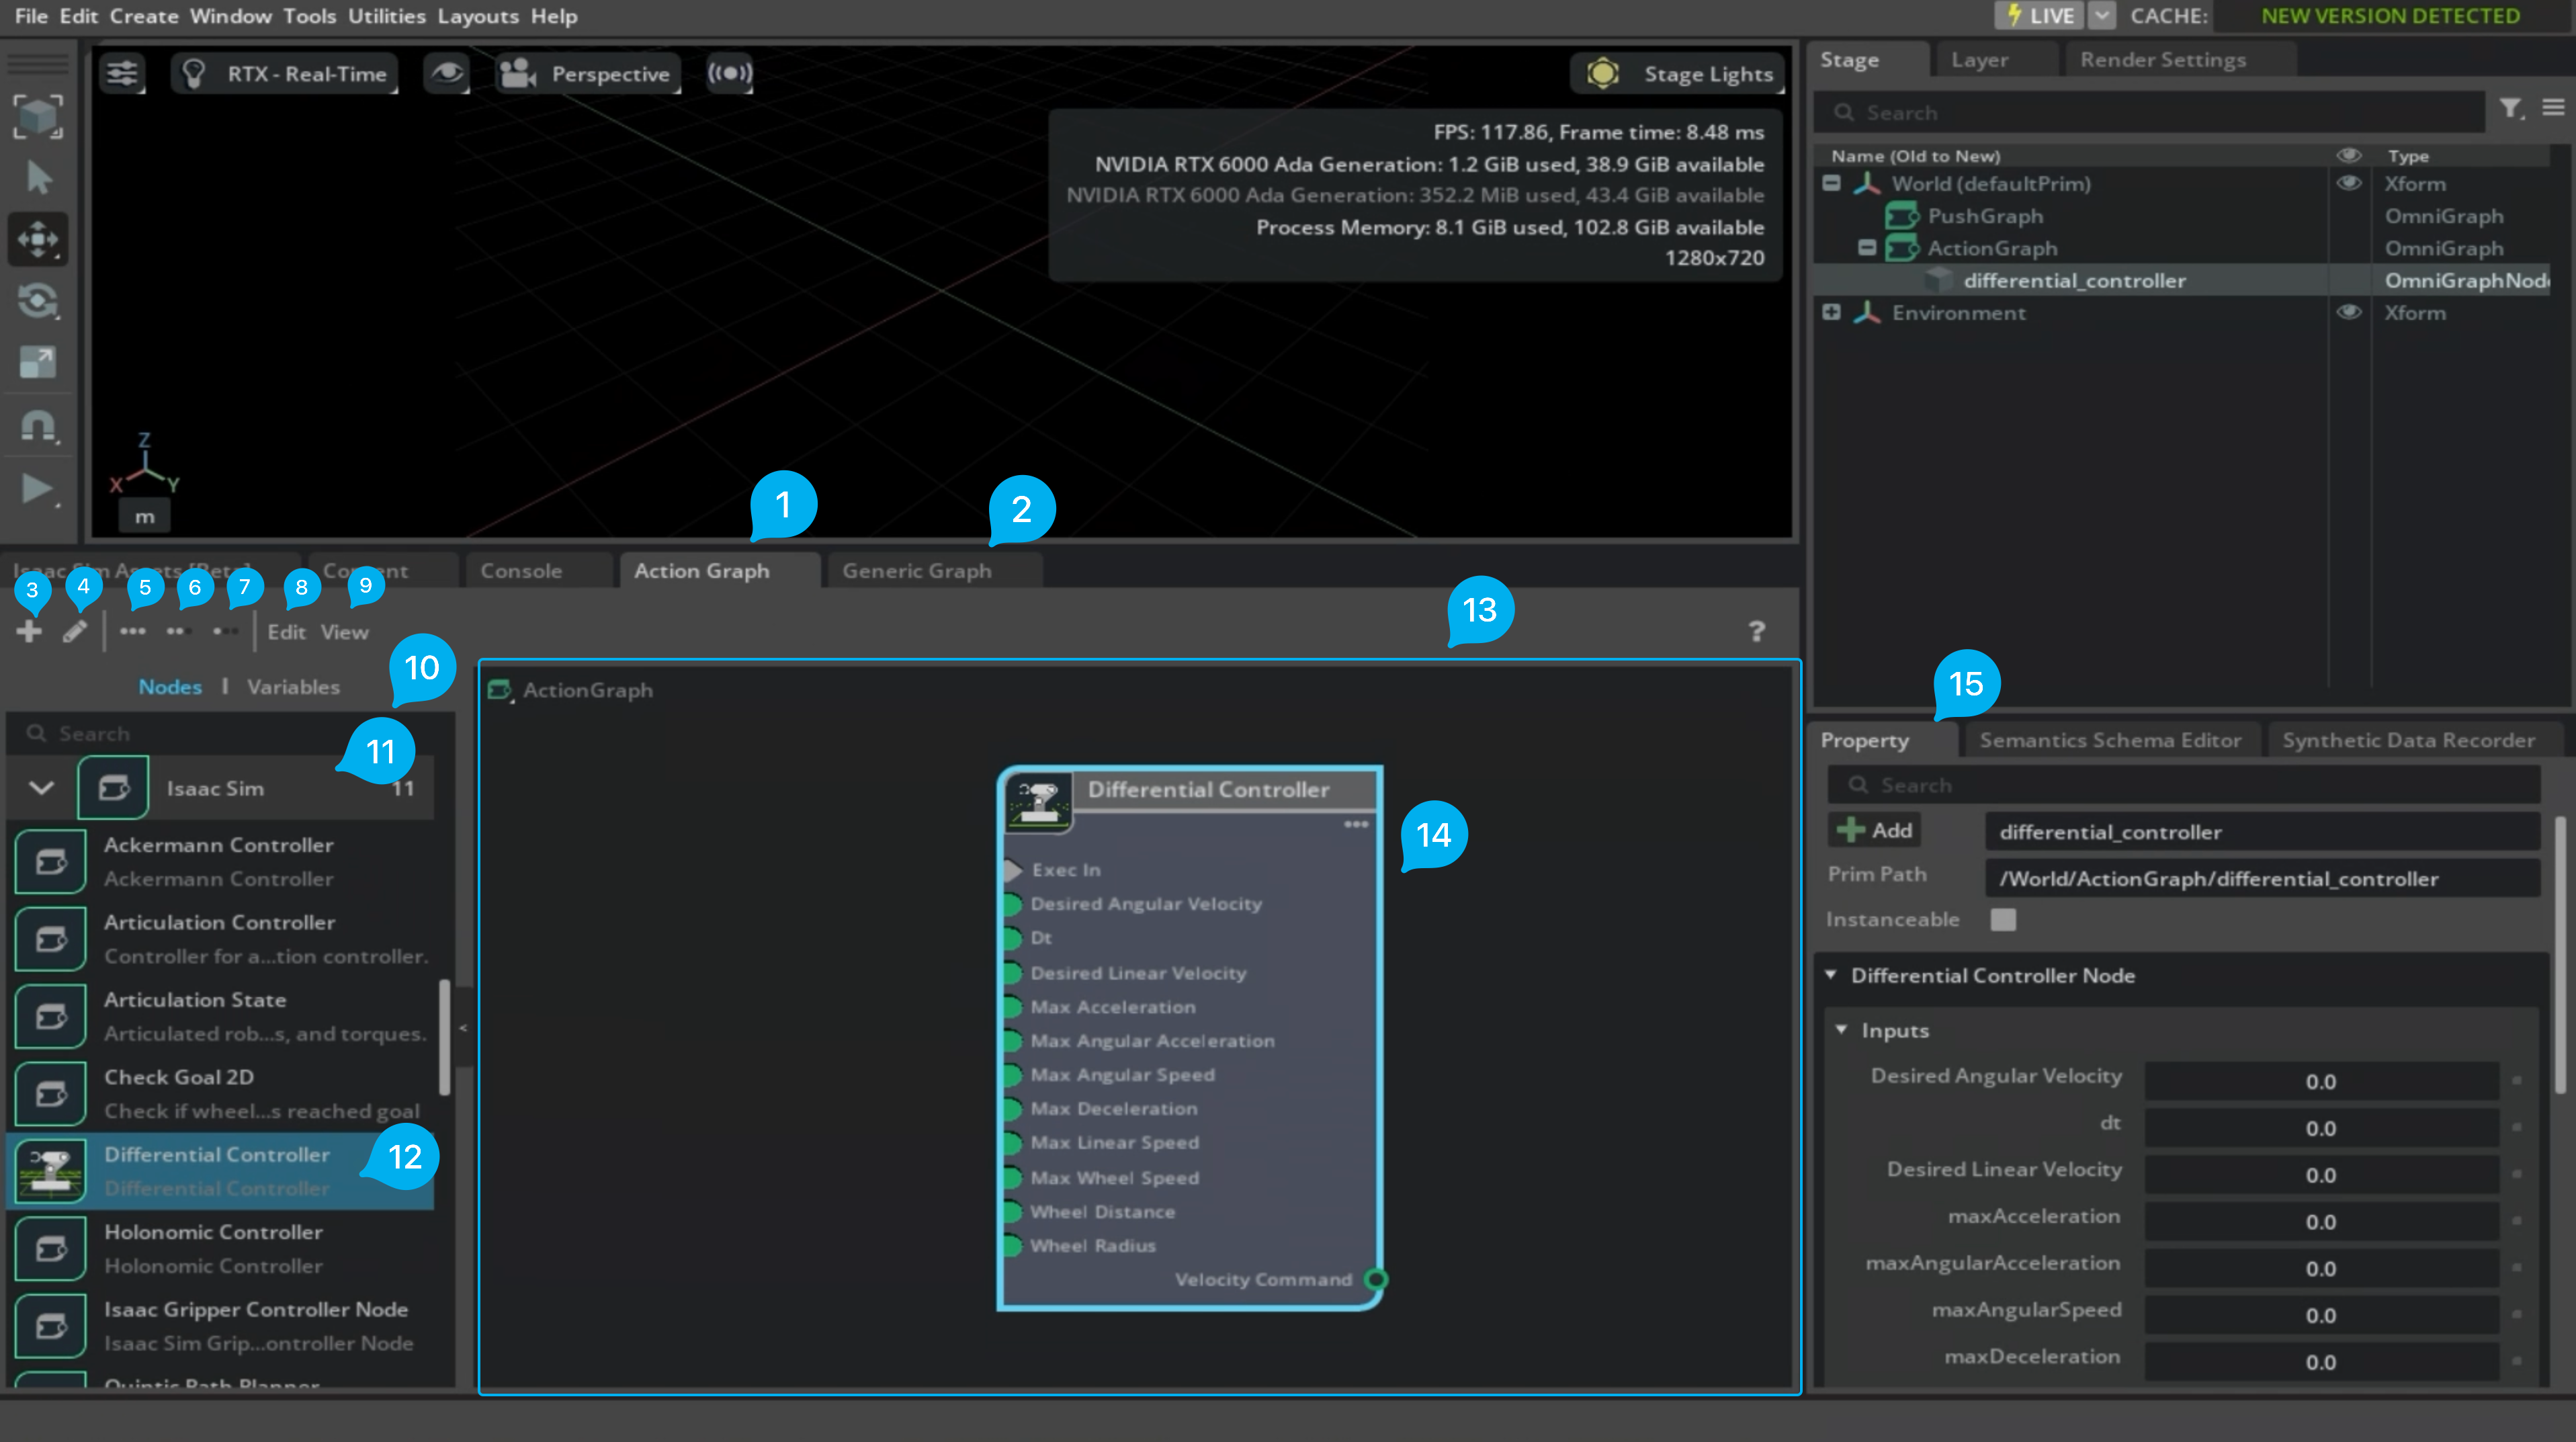Click the PushGraph icon in Stage tree
Screen dimensions: 2576x1442
click(1901, 216)
